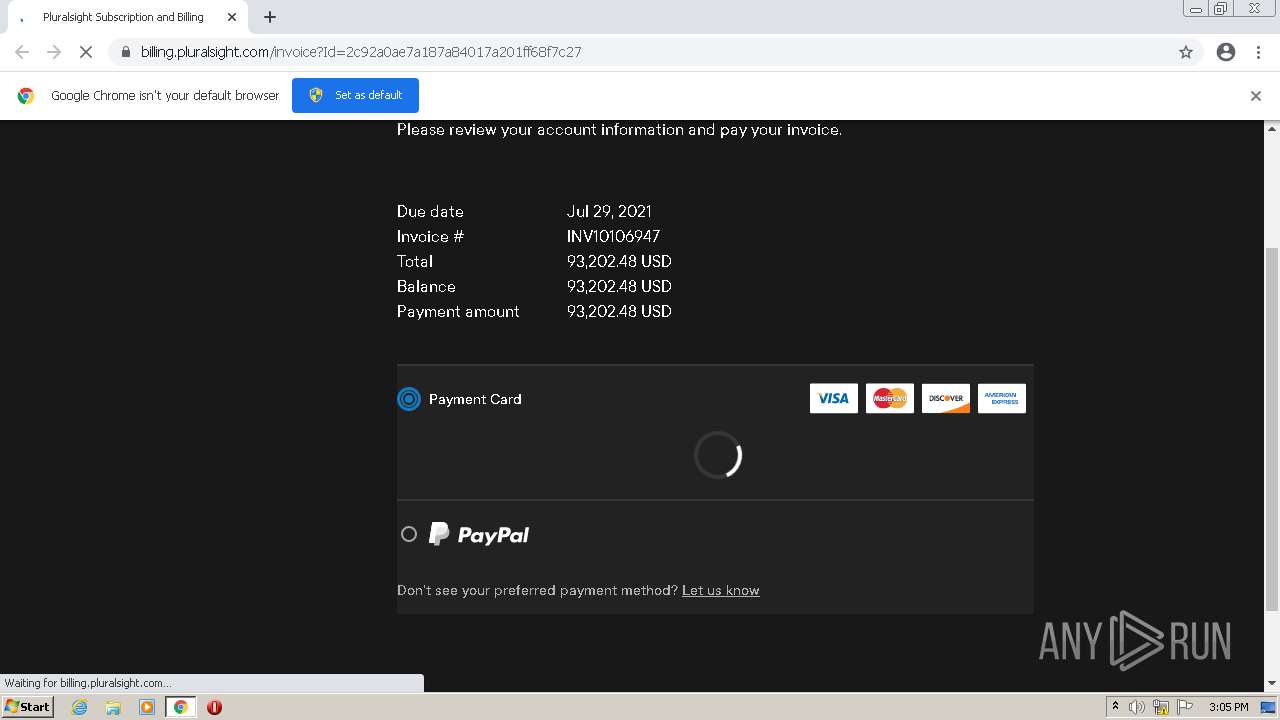
Task: Launch Internet Explorer from the taskbar
Action: point(80,707)
